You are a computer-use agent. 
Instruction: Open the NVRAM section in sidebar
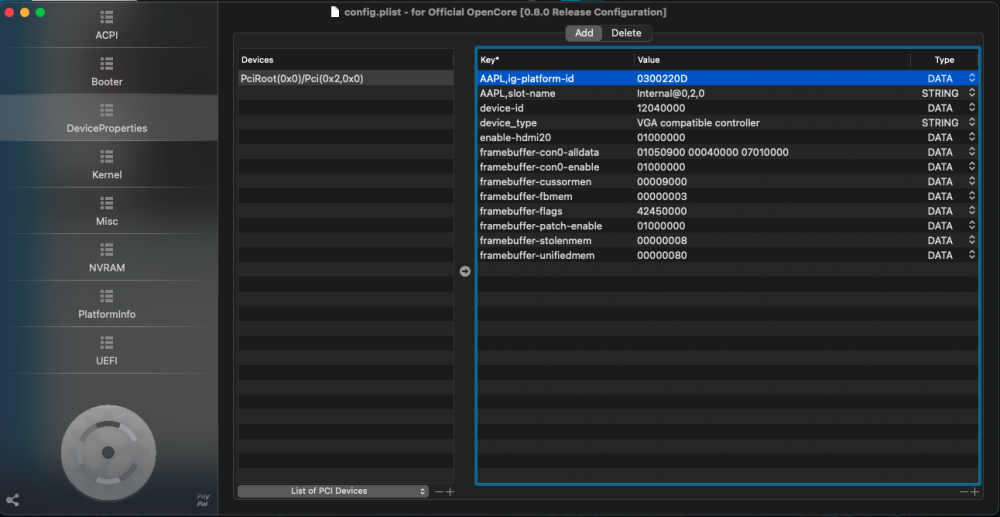click(107, 258)
